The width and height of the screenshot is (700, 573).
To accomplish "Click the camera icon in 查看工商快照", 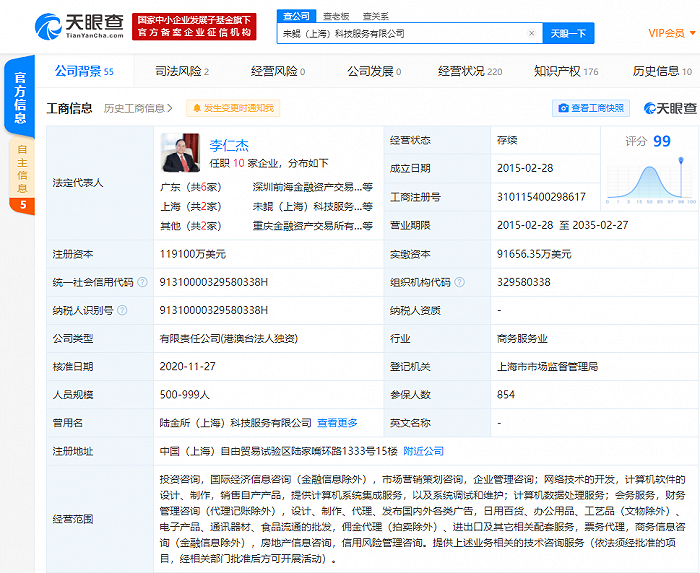I will click(564, 108).
